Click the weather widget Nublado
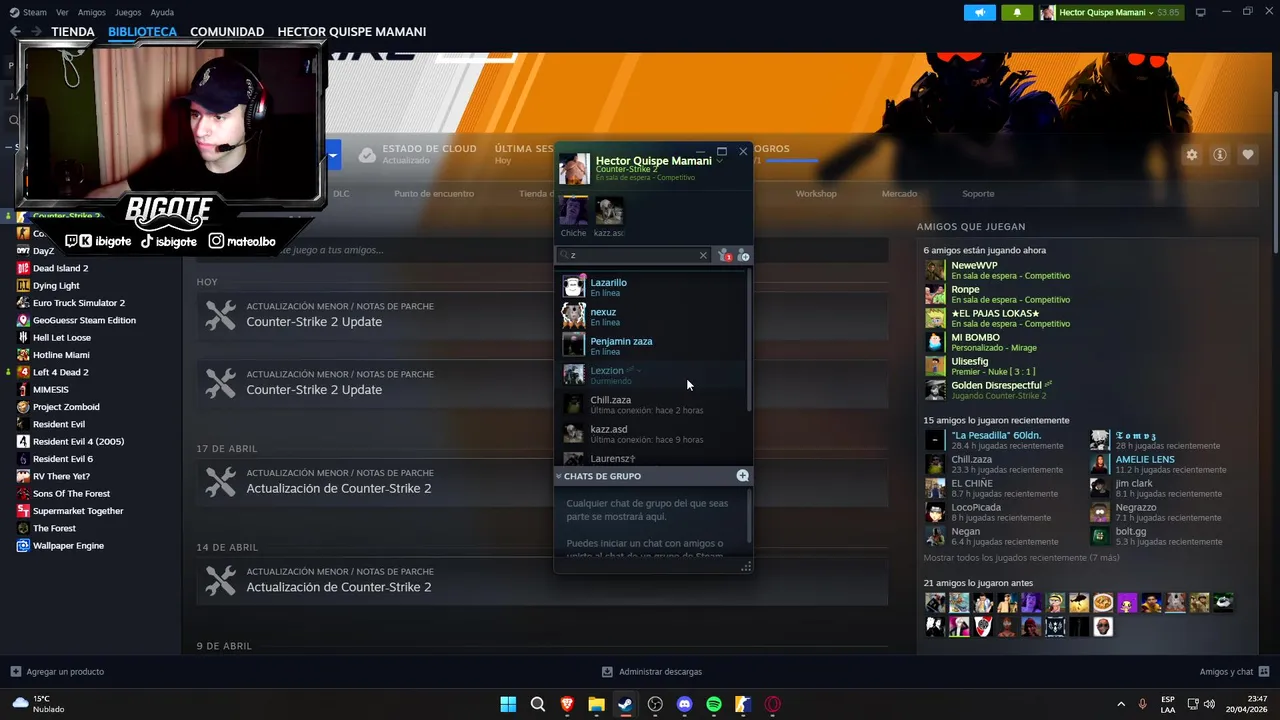1280x720 pixels. 38,704
